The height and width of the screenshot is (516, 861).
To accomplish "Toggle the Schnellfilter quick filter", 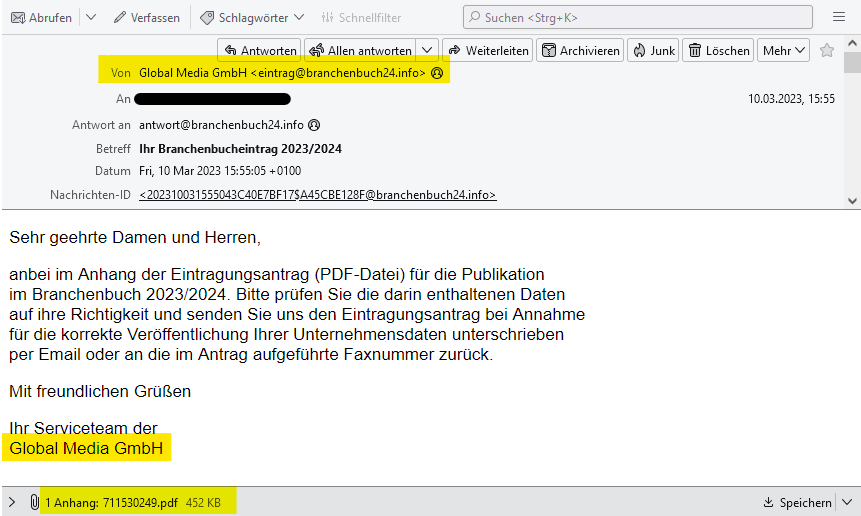I will tap(361, 18).
